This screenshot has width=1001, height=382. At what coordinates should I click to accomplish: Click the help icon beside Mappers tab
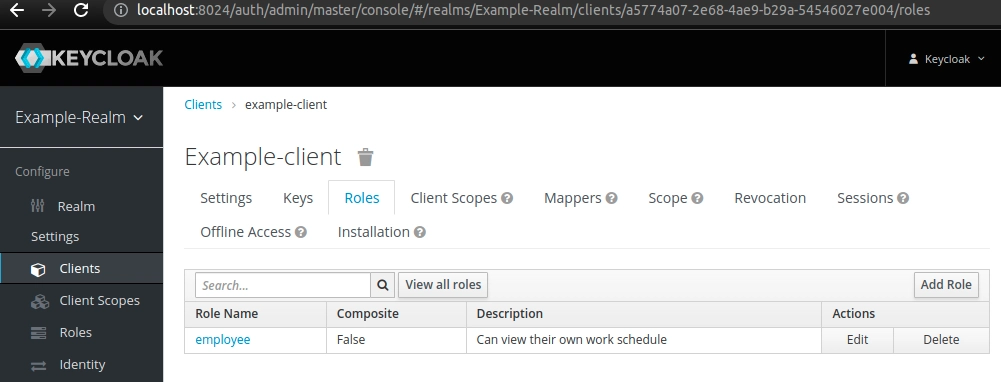tap(612, 198)
